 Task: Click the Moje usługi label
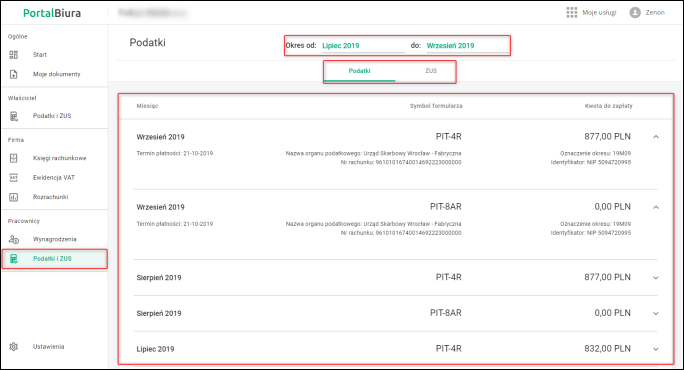599,13
